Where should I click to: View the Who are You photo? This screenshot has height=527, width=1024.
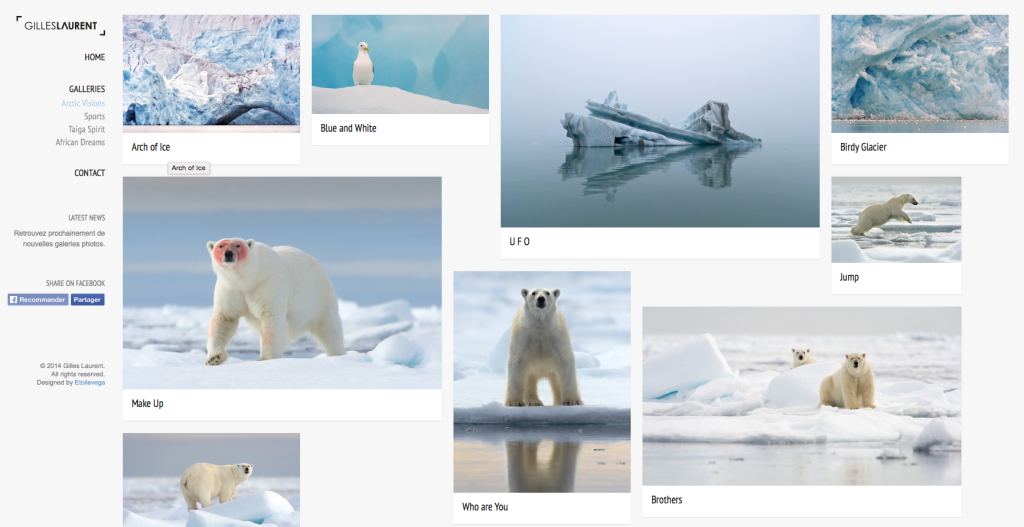pos(542,381)
